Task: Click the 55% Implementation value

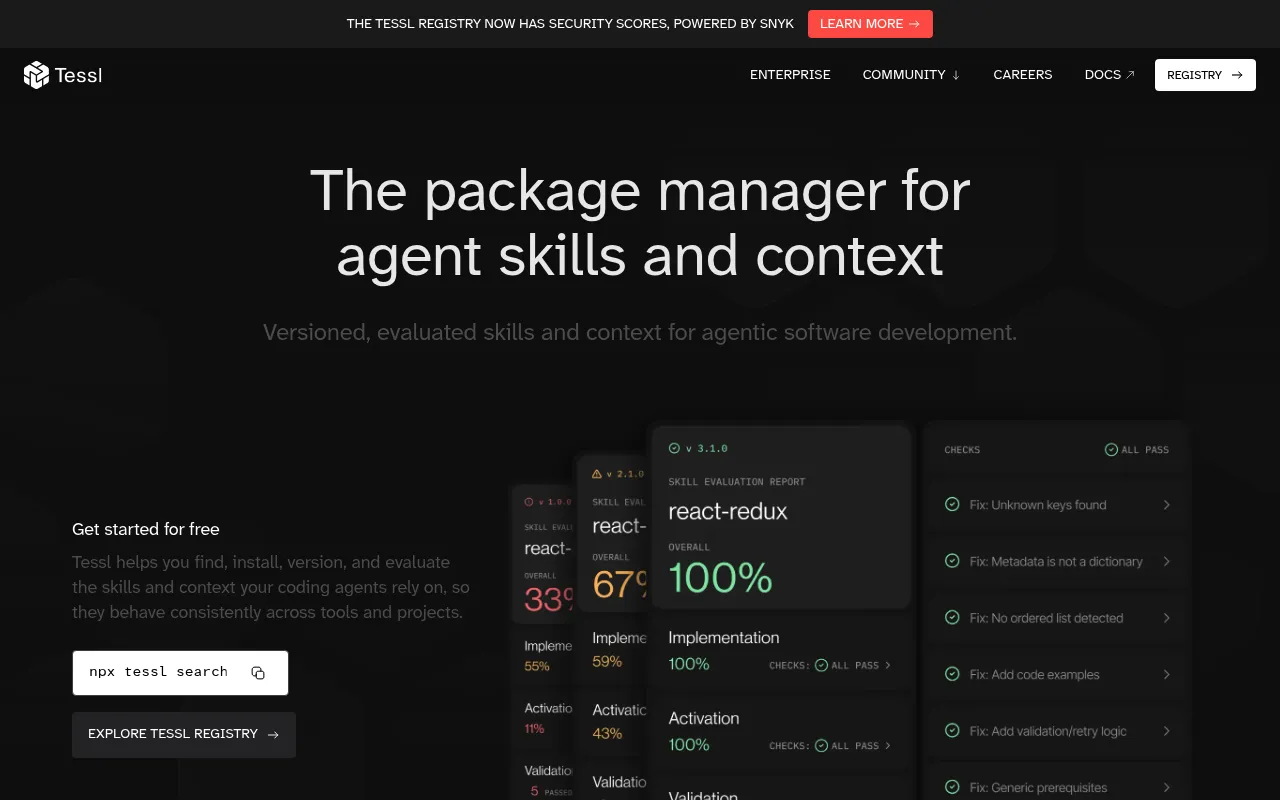Action: pyautogui.click(x=537, y=666)
